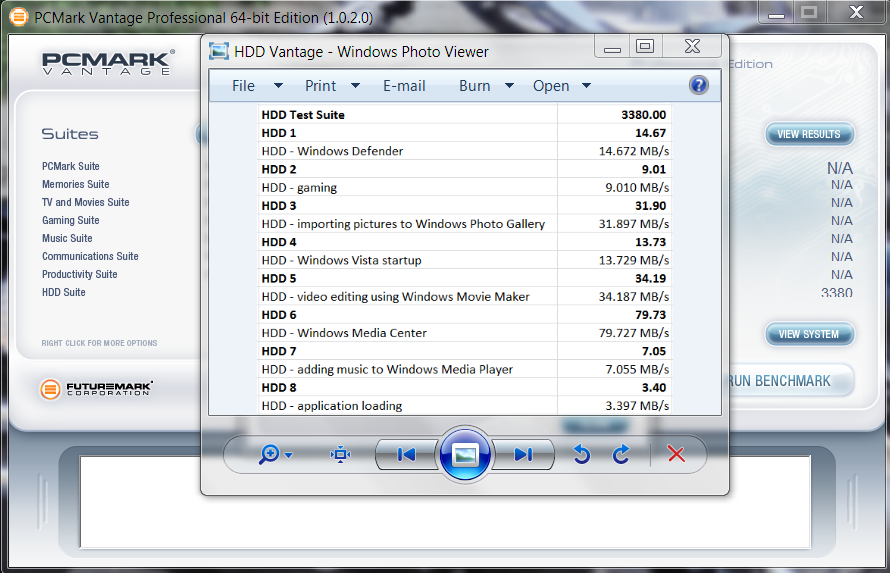Select HDD Suite in the Suites list
The image size is (890, 573).
tap(64, 292)
